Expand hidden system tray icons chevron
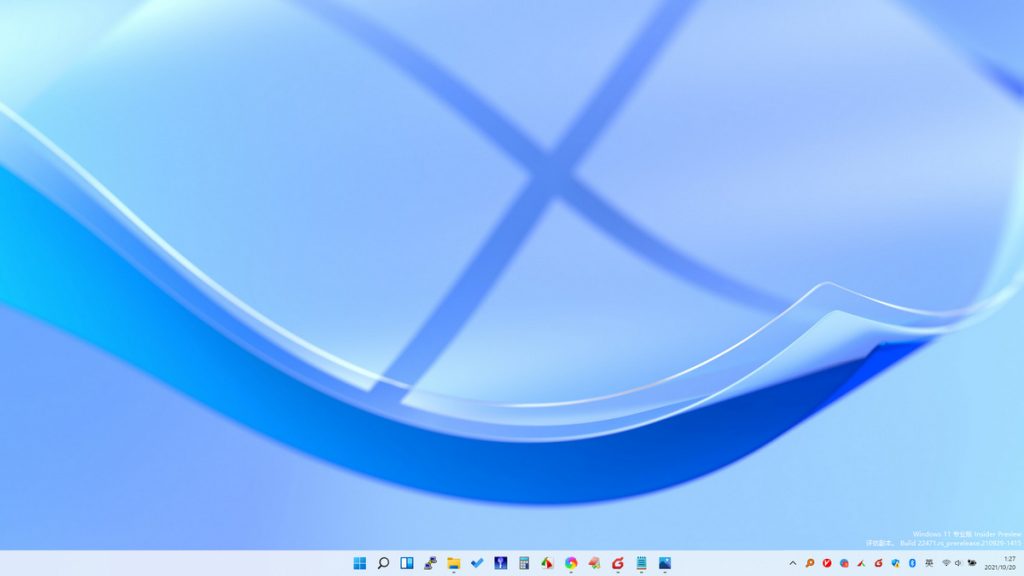 [793, 563]
